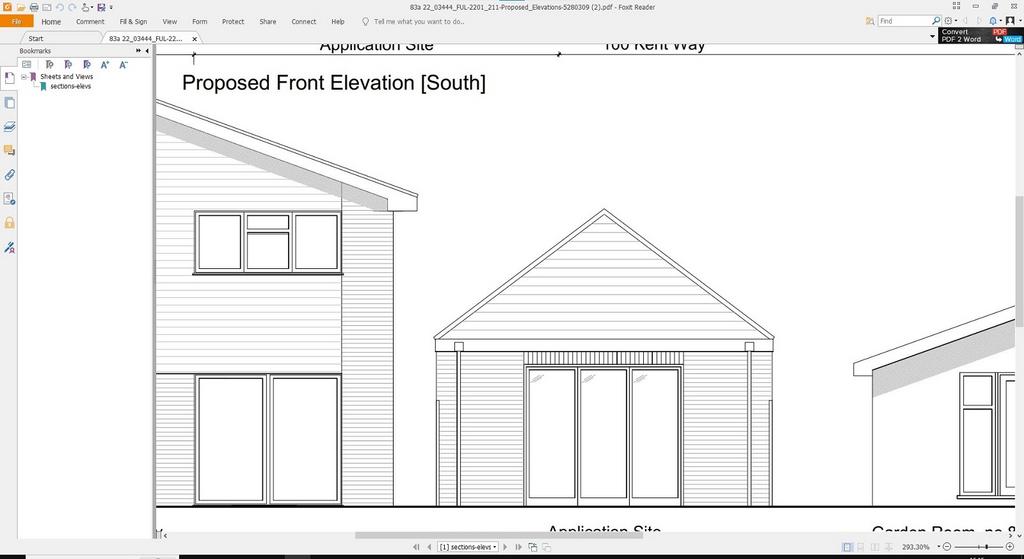Open the page selector dropdown sections-elevs
Image resolution: width=1024 pixels, height=559 pixels.
pos(468,547)
